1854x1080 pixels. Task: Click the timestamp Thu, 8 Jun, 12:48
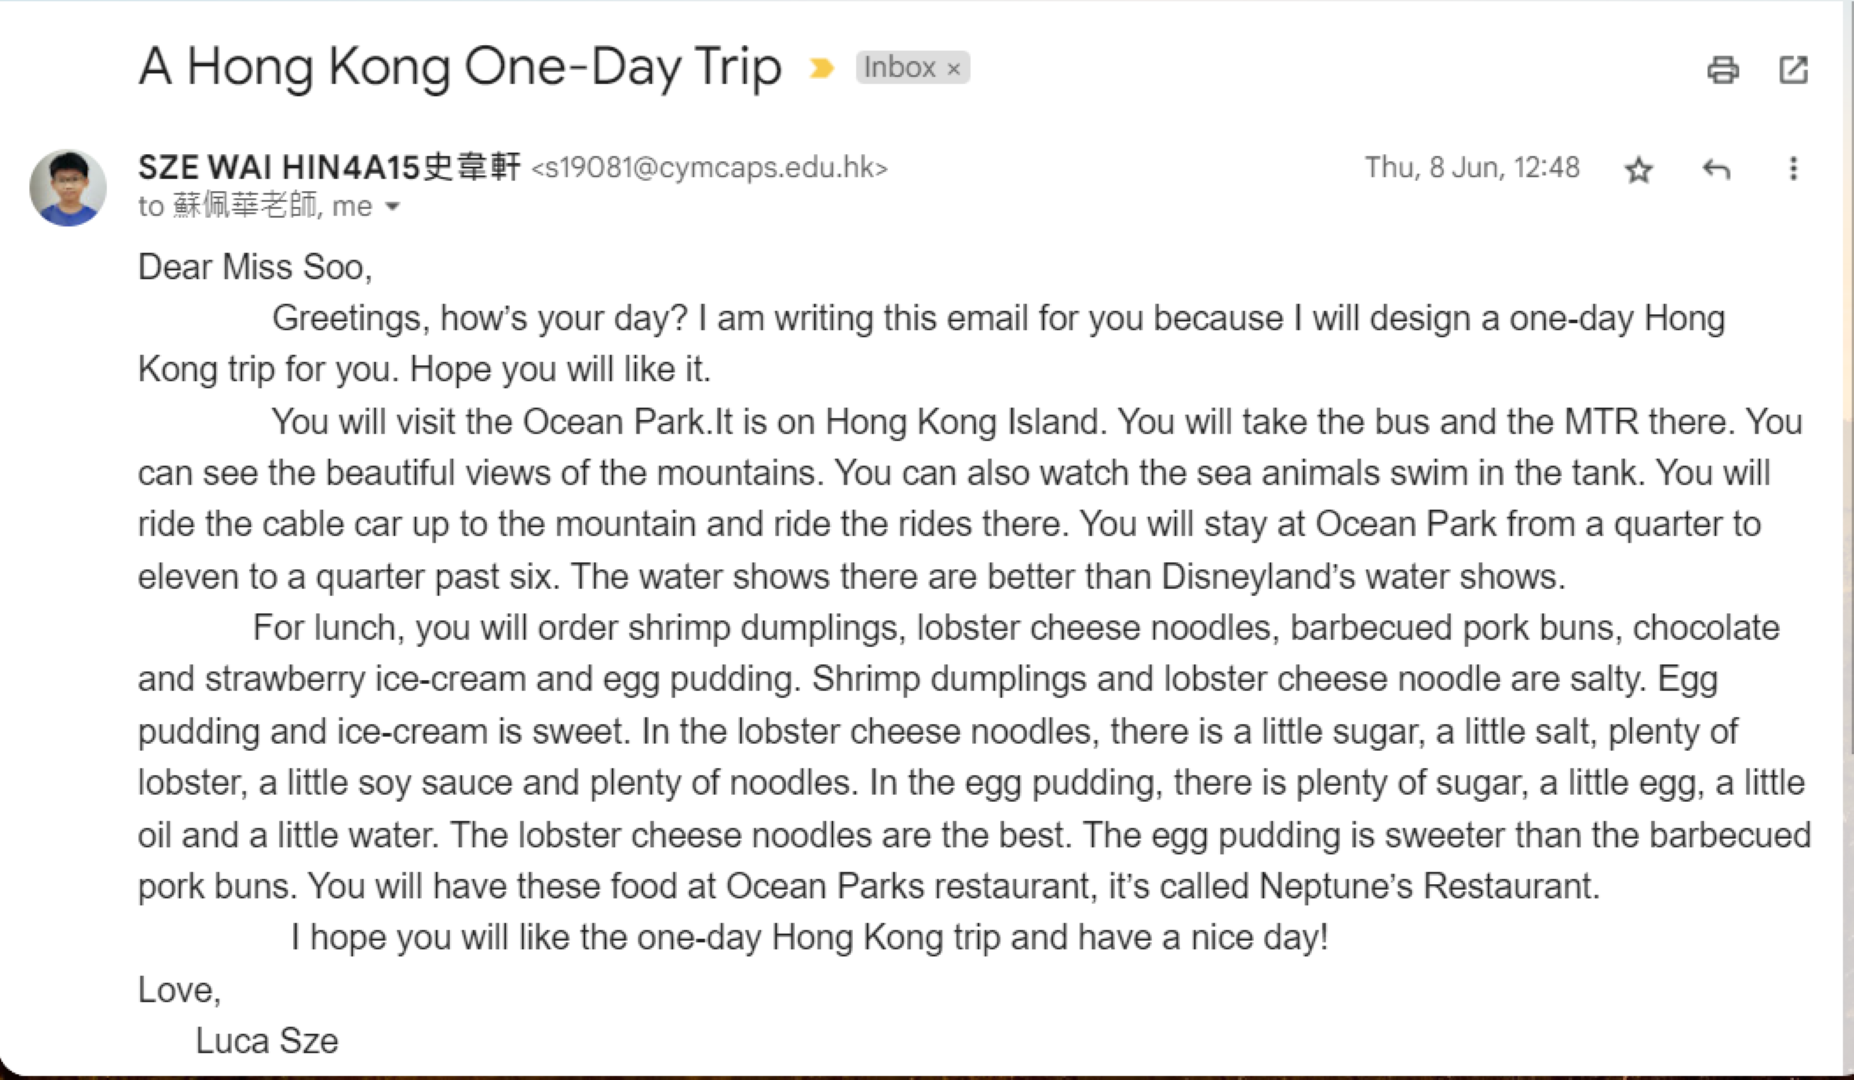click(x=1472, y=167)
